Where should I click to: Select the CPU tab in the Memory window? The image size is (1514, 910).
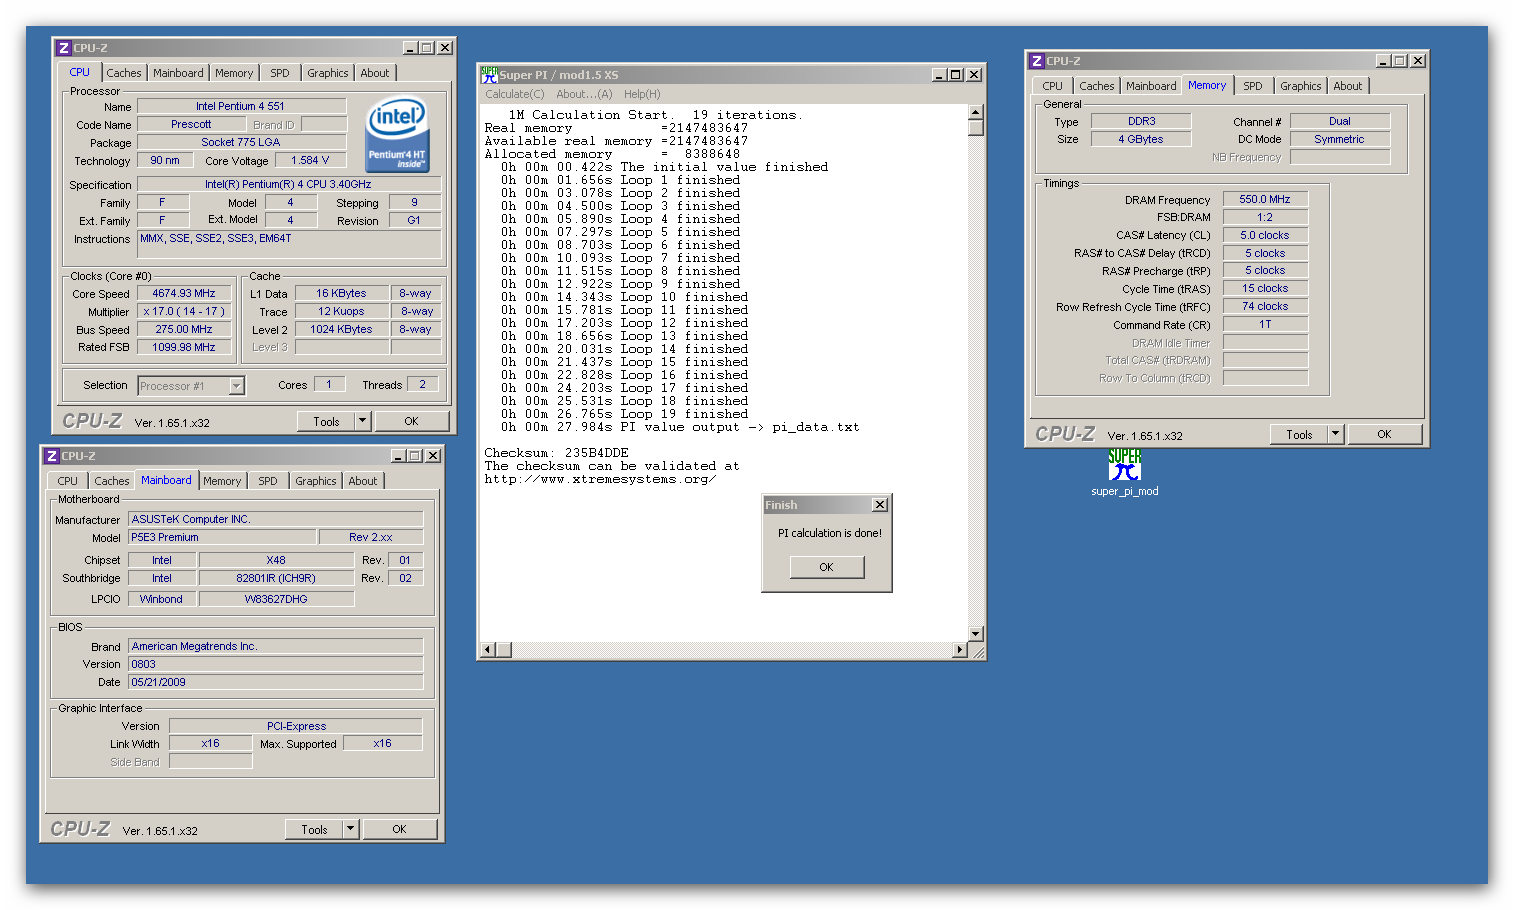point(1053,86)
